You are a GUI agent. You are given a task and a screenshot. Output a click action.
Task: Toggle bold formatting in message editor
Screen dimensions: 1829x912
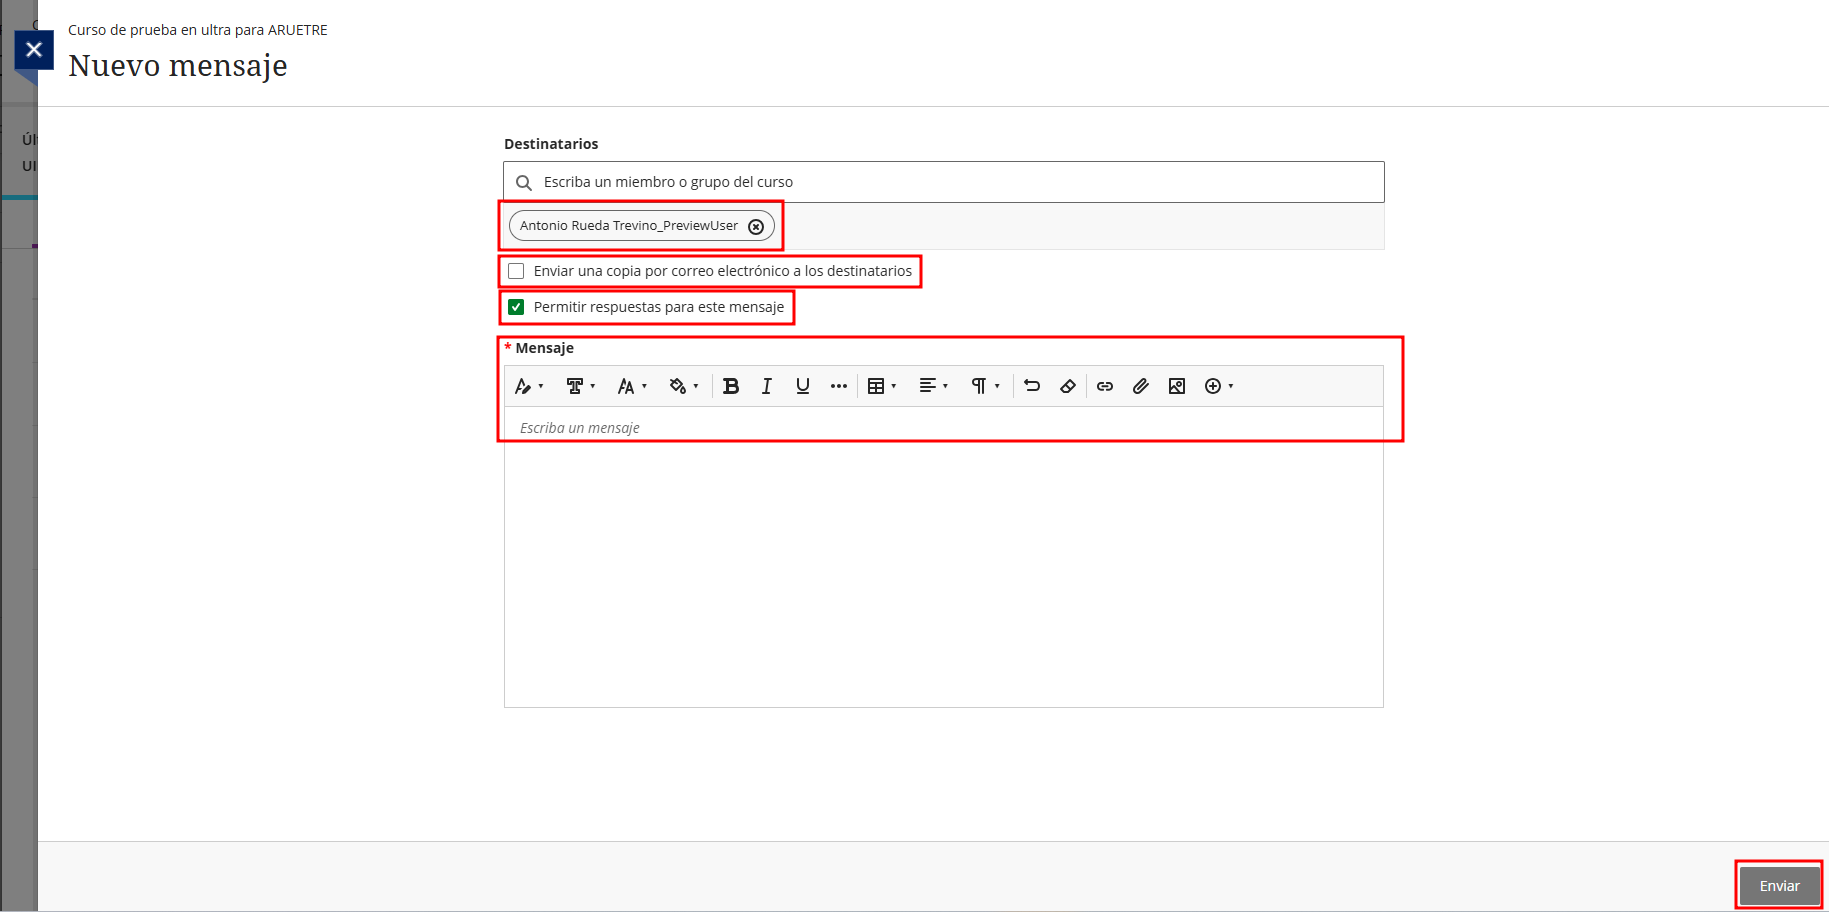[x=731, y=386]
